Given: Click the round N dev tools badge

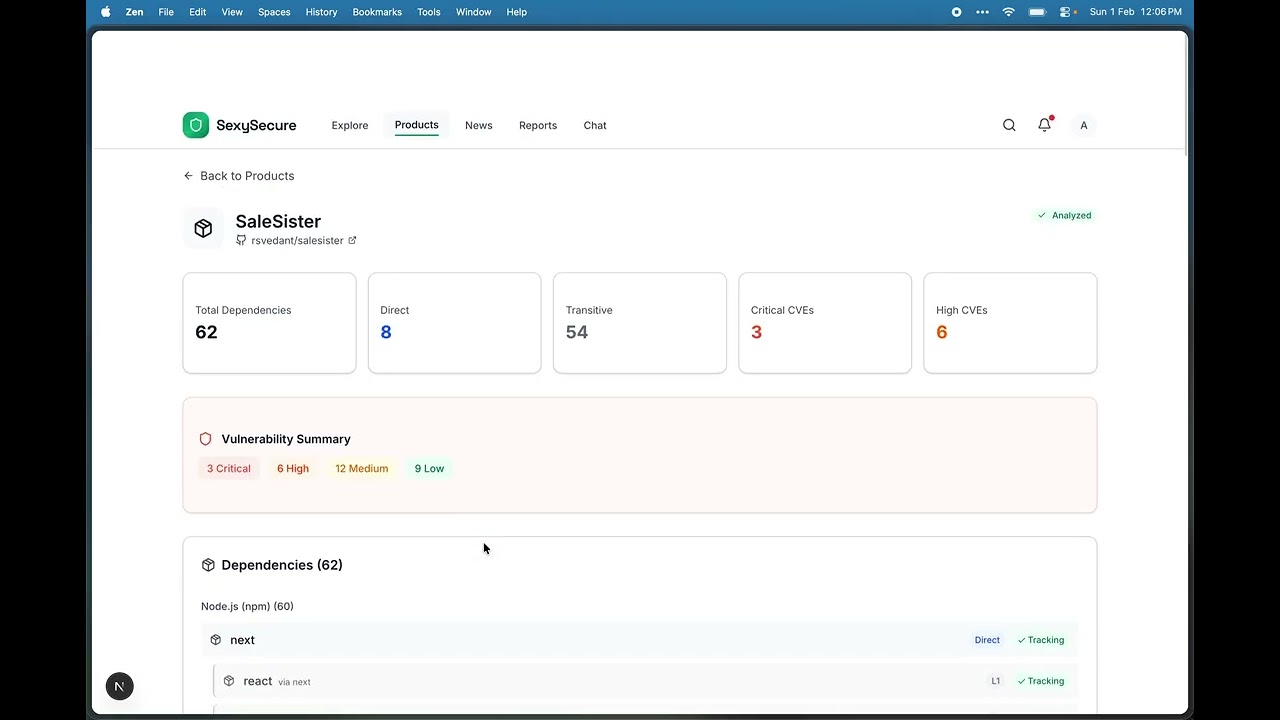Looking at the screenshot, I should pos(119,686).
